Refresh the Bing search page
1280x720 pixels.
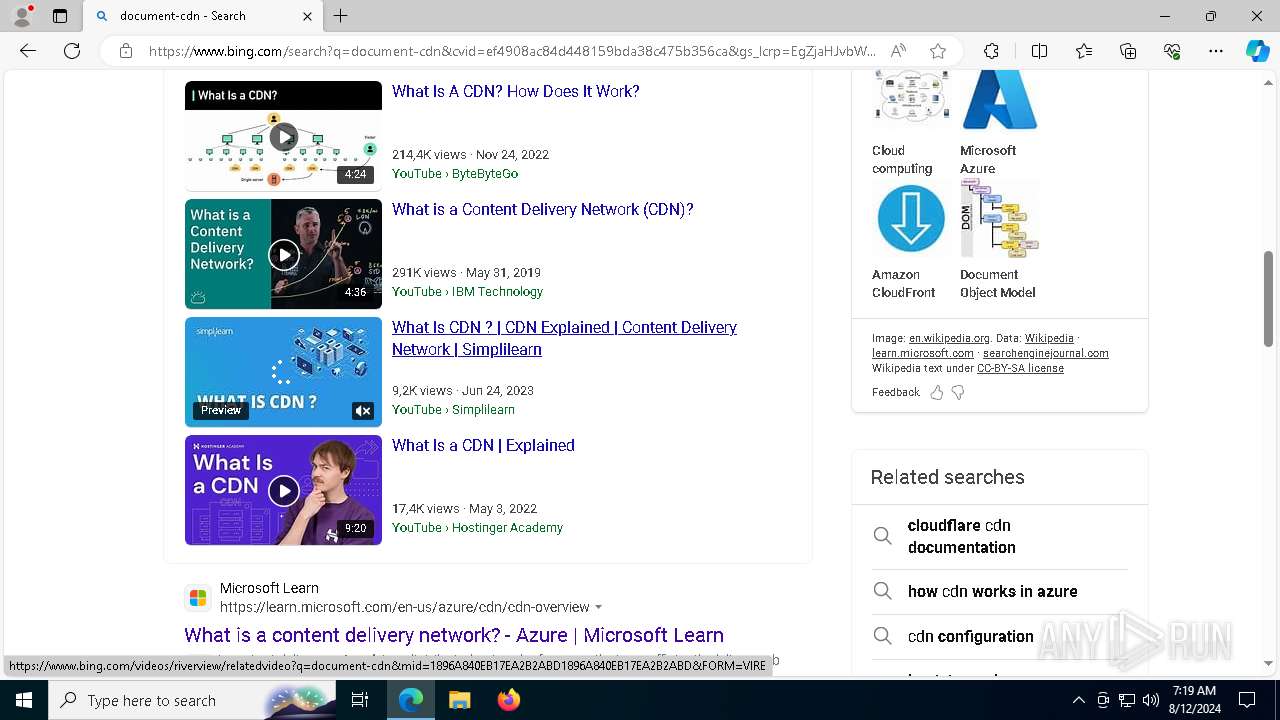click(72, 51)
